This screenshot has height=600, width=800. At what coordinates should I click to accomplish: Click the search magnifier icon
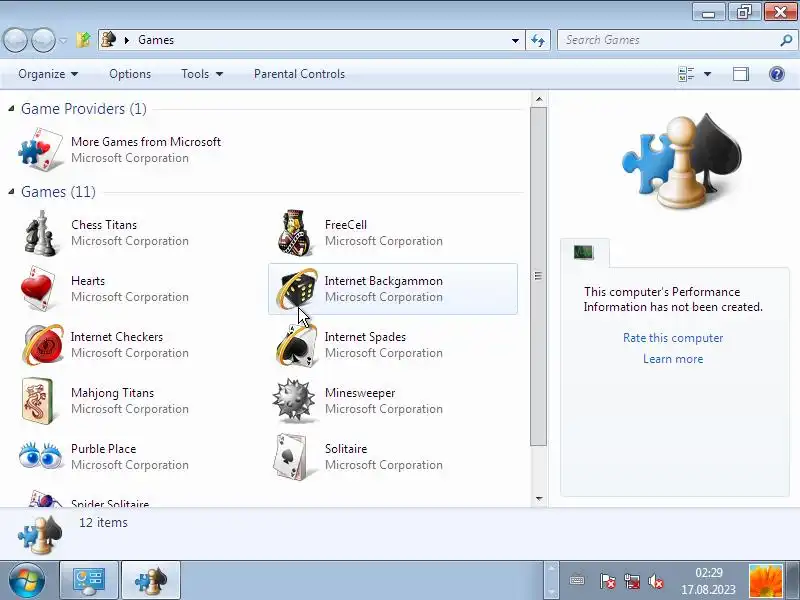point(786,40)
